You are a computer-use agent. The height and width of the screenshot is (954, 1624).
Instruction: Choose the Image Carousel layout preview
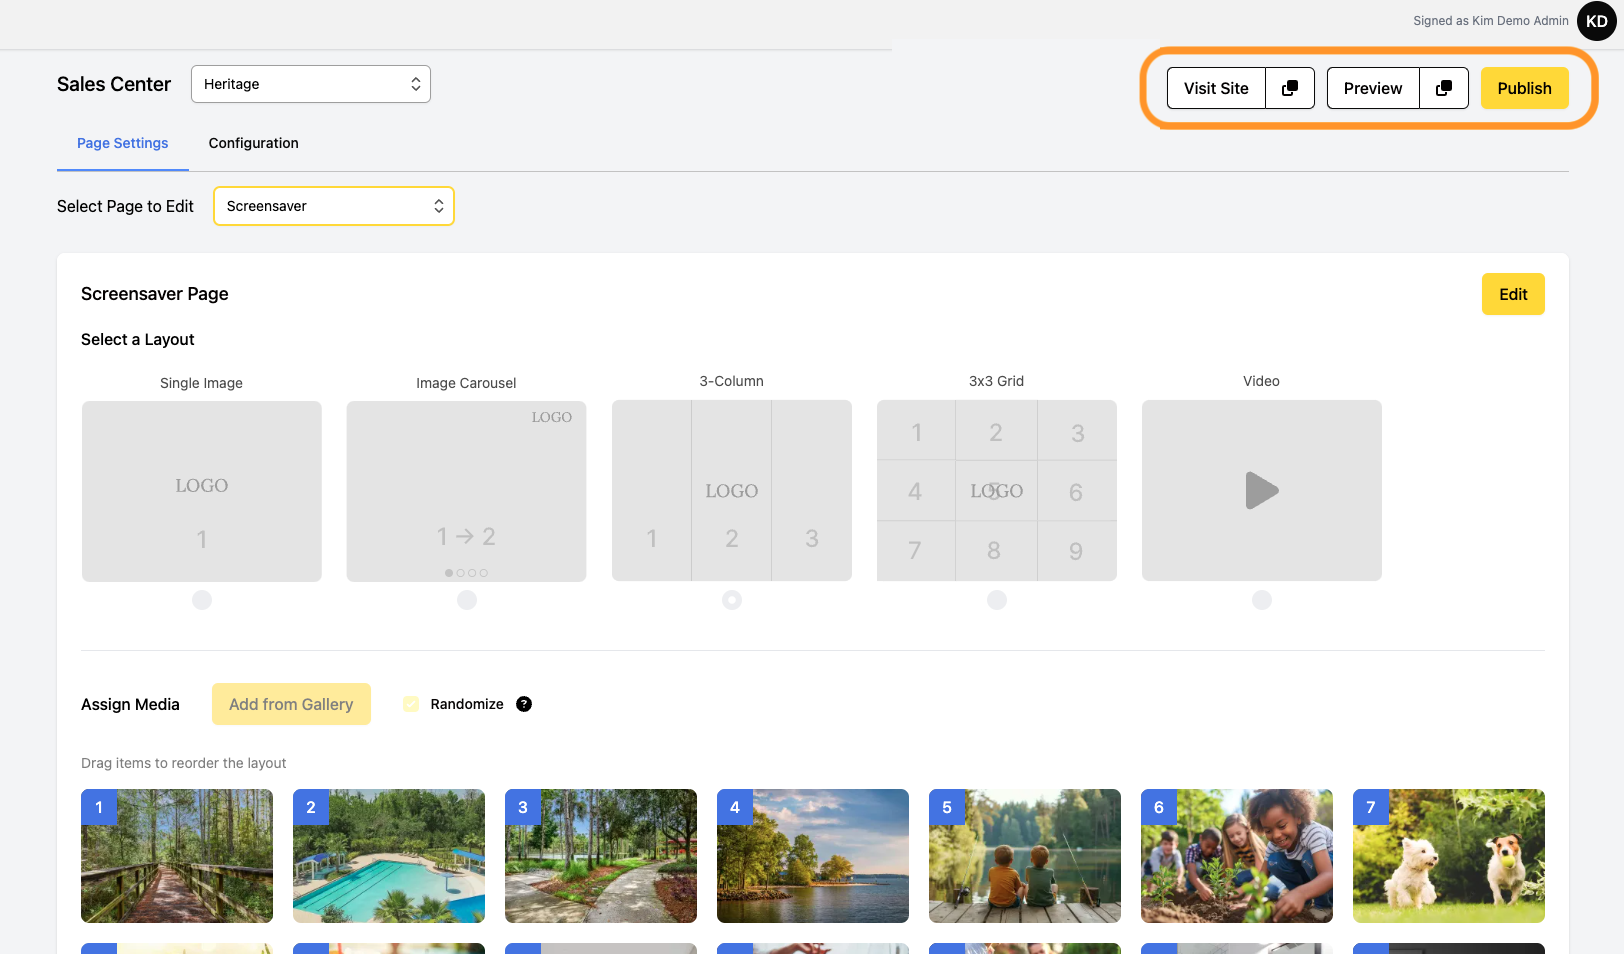tap(467, 491)
